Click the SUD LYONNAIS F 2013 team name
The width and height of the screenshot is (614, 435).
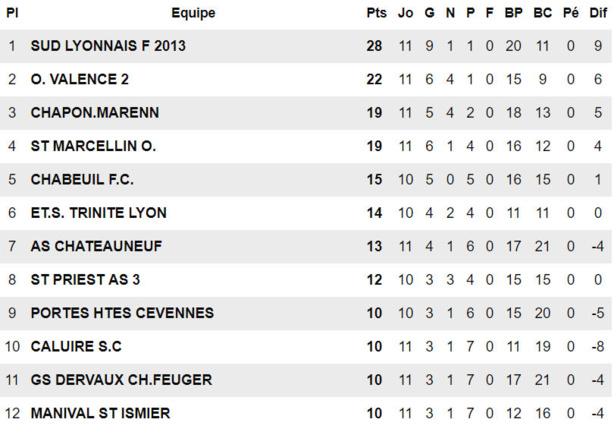click(108, 46)
